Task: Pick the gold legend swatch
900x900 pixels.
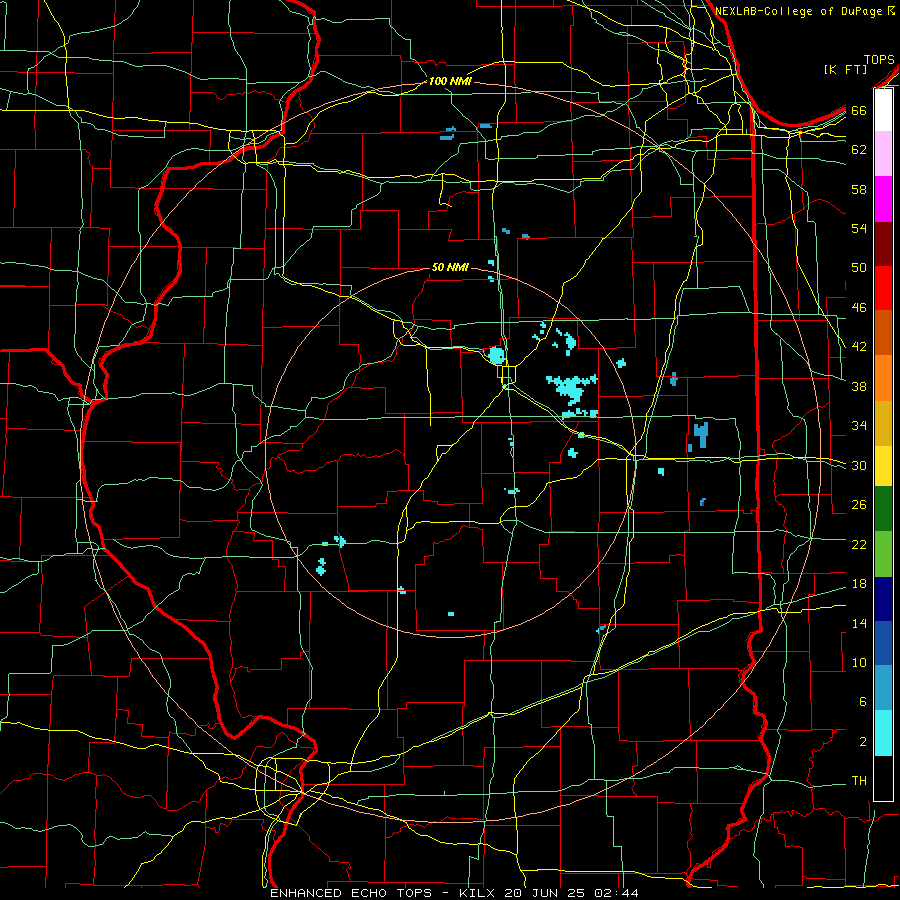Action: click(x=883, y=423)
